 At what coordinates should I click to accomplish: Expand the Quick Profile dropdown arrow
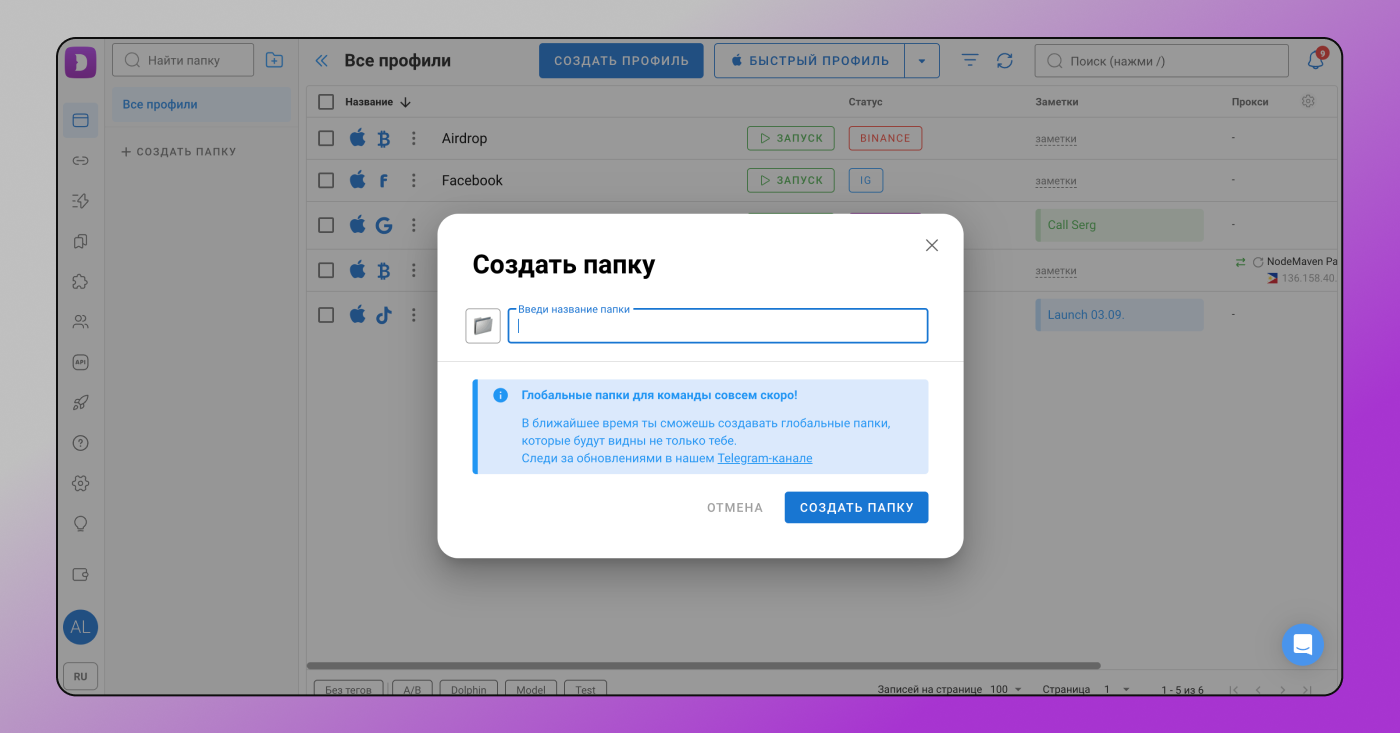tap(923, 60)
